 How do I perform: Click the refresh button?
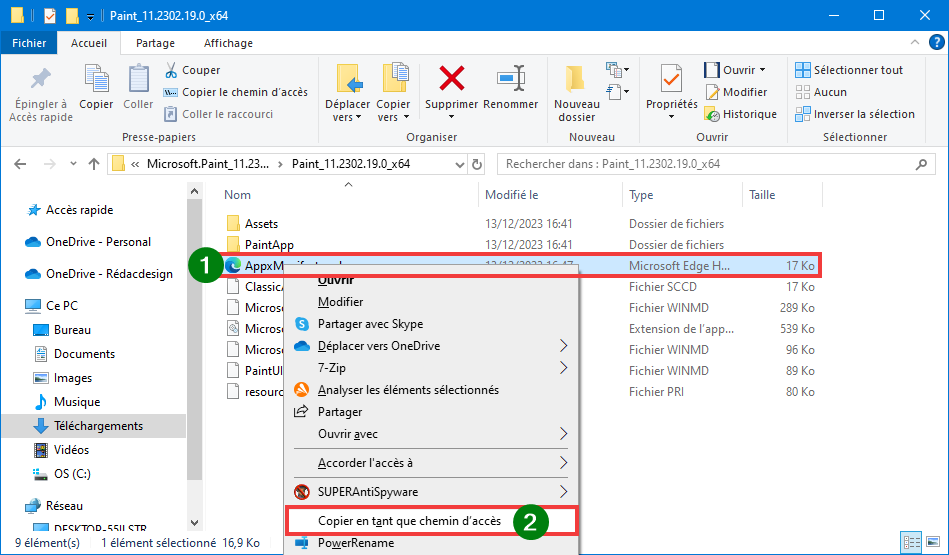[477, 164]
